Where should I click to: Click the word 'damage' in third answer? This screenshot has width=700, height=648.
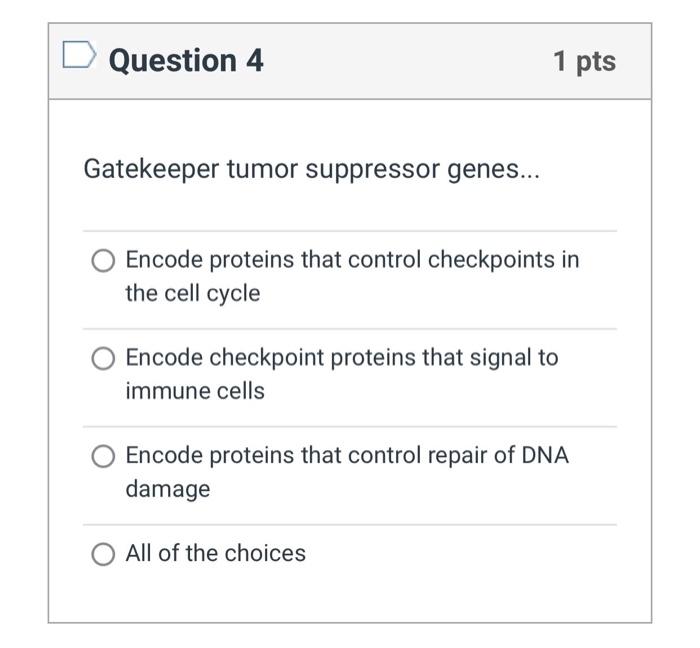[167, 489]
